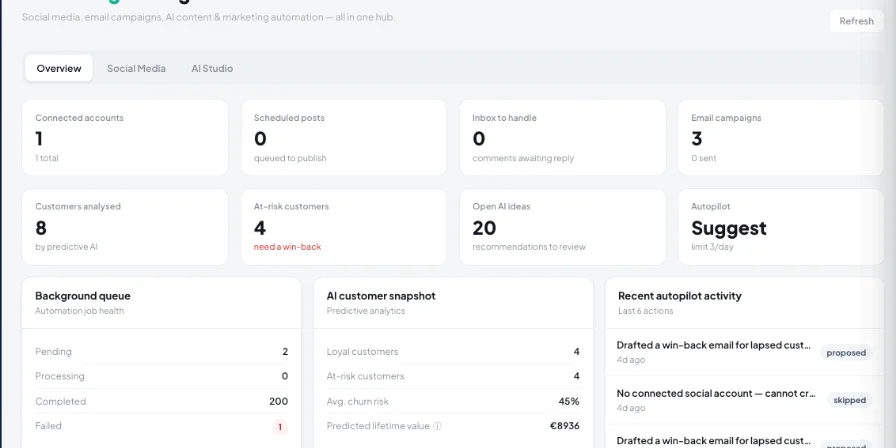Click the Recent autopilot activity heading
The image size is (896, 448).
(680, 296)
